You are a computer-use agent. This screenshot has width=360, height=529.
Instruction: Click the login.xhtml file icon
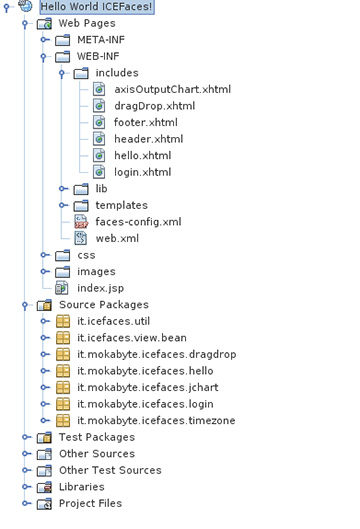point(99,172)
